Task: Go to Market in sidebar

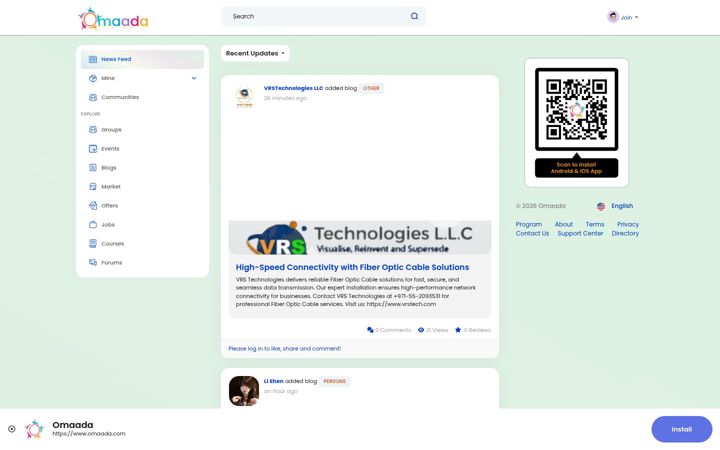Action: tap(142, 187)
